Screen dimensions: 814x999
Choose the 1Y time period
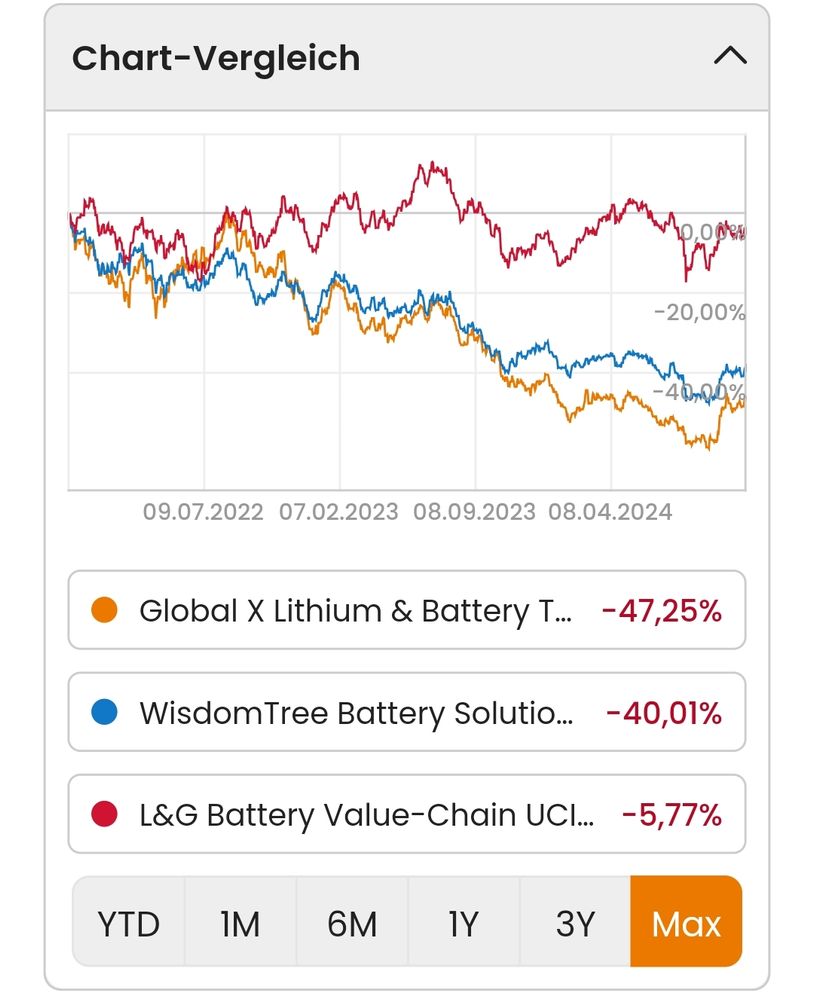point(463,923)
